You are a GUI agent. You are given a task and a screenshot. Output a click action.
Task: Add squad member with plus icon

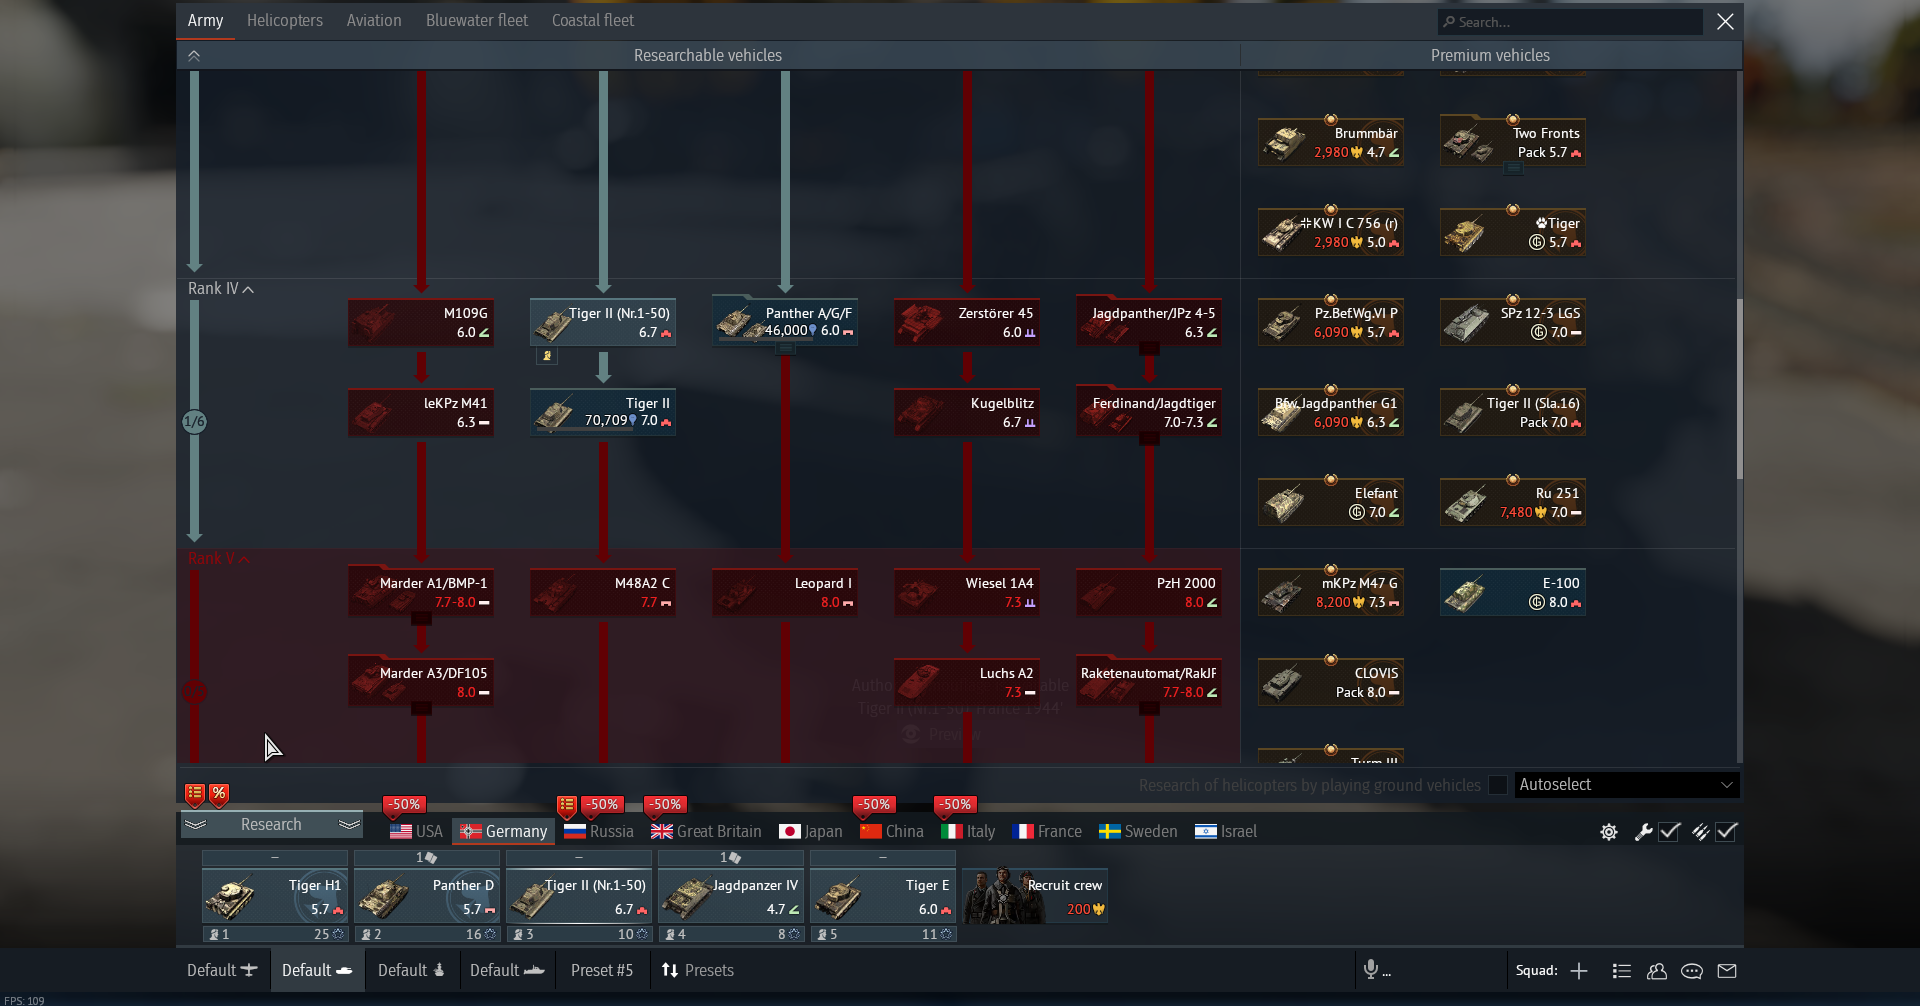point(1579,971)
